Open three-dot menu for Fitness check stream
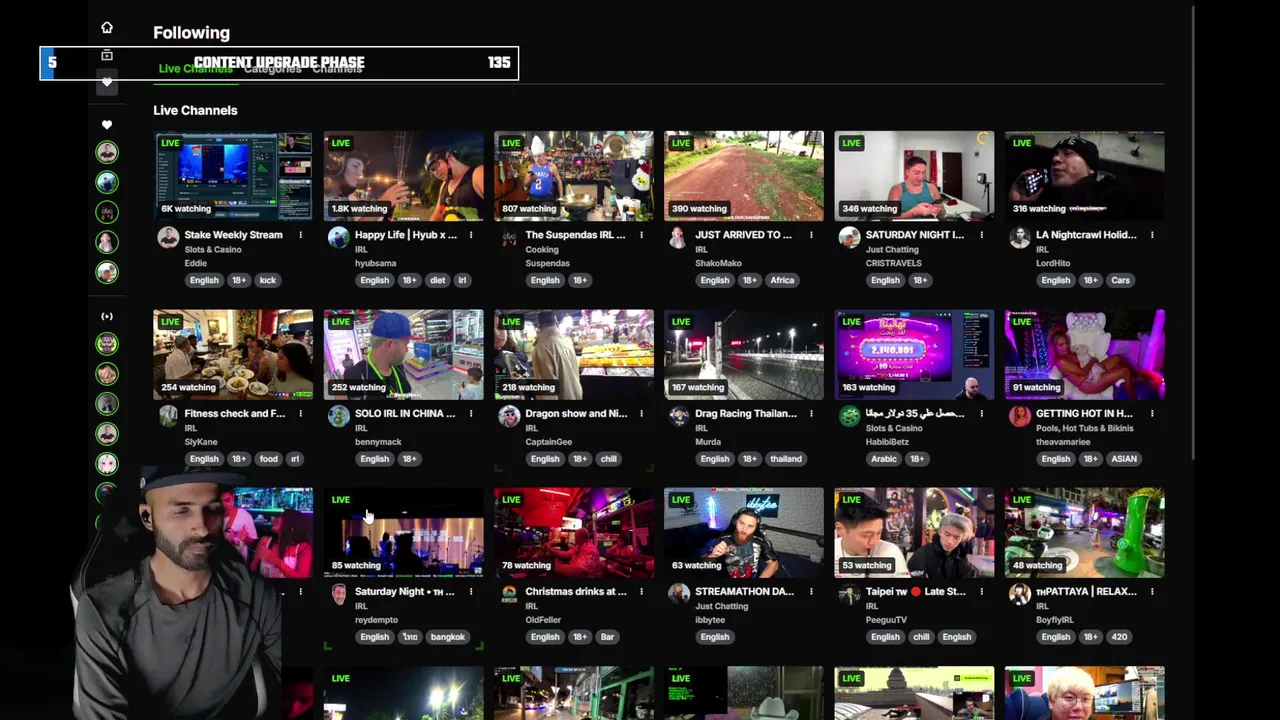The width and height of the screenshot is (1280, 720). click(300, 413)
